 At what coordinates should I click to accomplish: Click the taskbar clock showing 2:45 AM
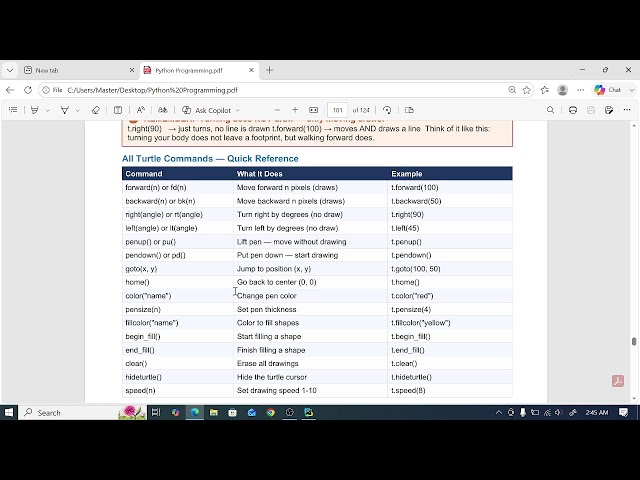click(597, 413)
